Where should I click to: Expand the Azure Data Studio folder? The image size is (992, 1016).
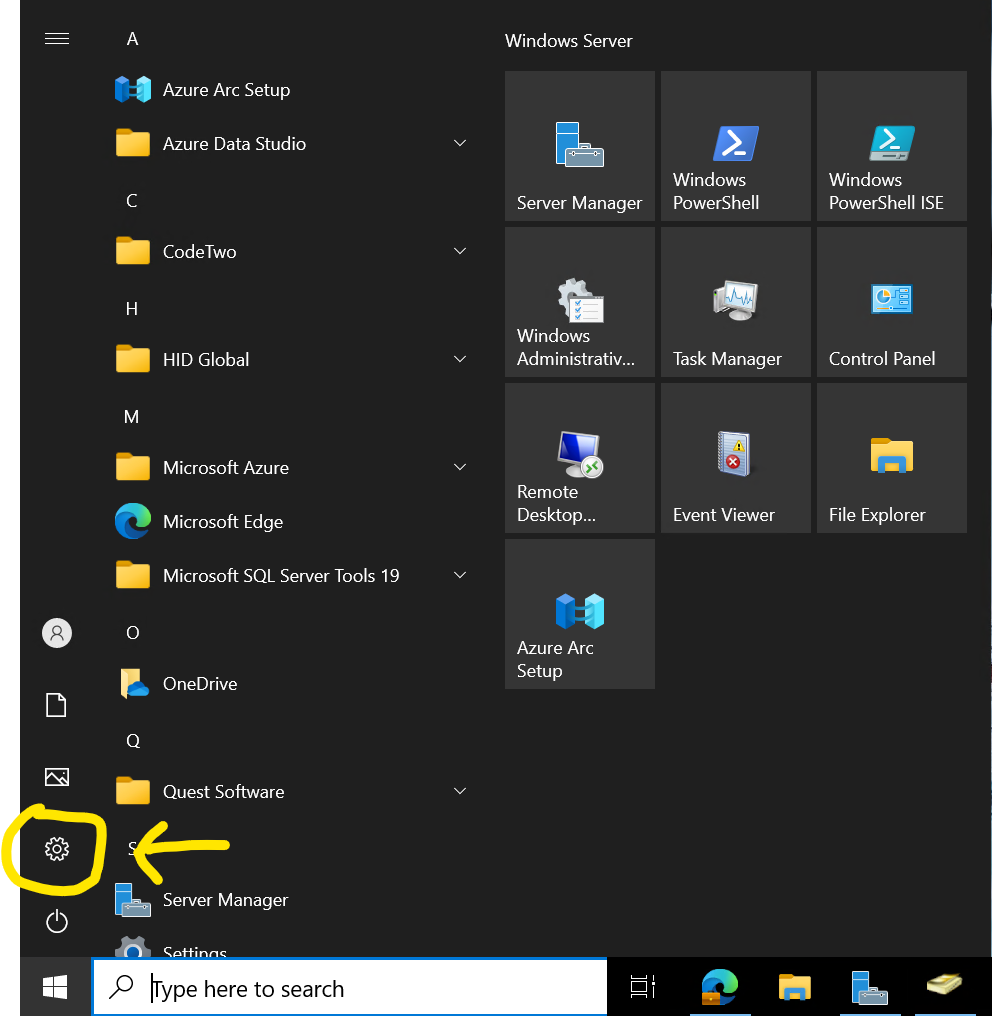[x=460, y=144]
